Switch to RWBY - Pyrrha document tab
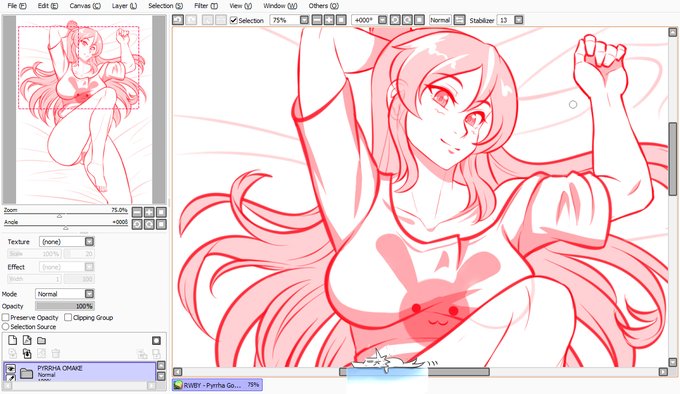This screenshot has width=680, height=394. click(217, 384)
